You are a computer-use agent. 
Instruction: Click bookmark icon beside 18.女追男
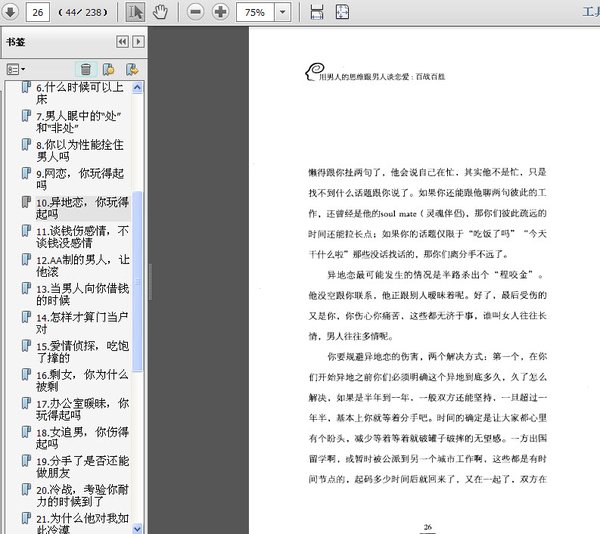26,432
